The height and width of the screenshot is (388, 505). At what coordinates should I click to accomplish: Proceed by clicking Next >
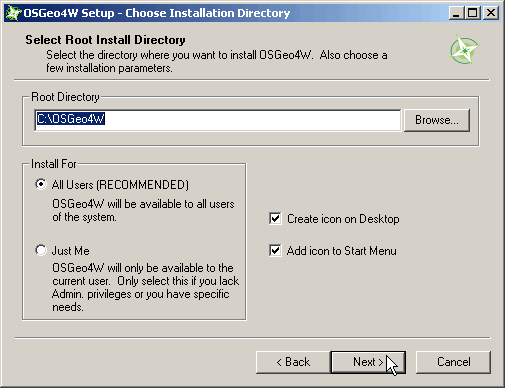(x=368, y=362)
